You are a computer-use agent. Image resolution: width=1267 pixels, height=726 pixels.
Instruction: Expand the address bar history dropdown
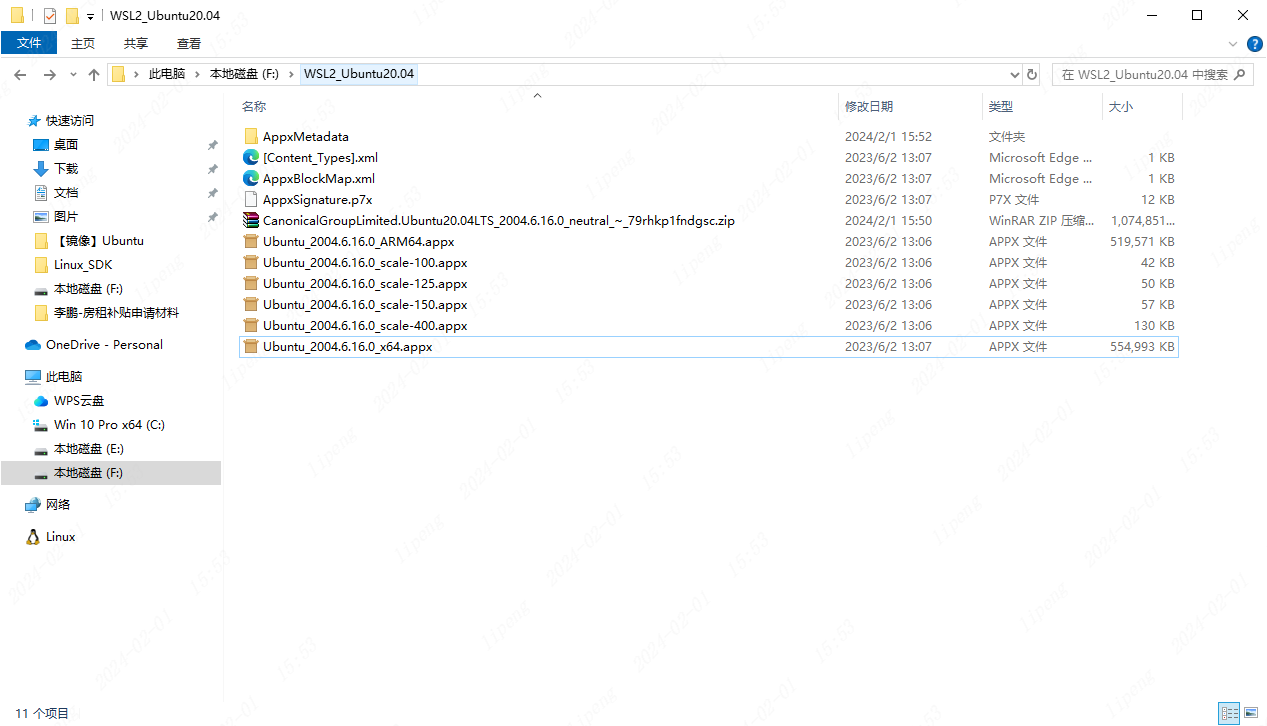coord(1014,75)
